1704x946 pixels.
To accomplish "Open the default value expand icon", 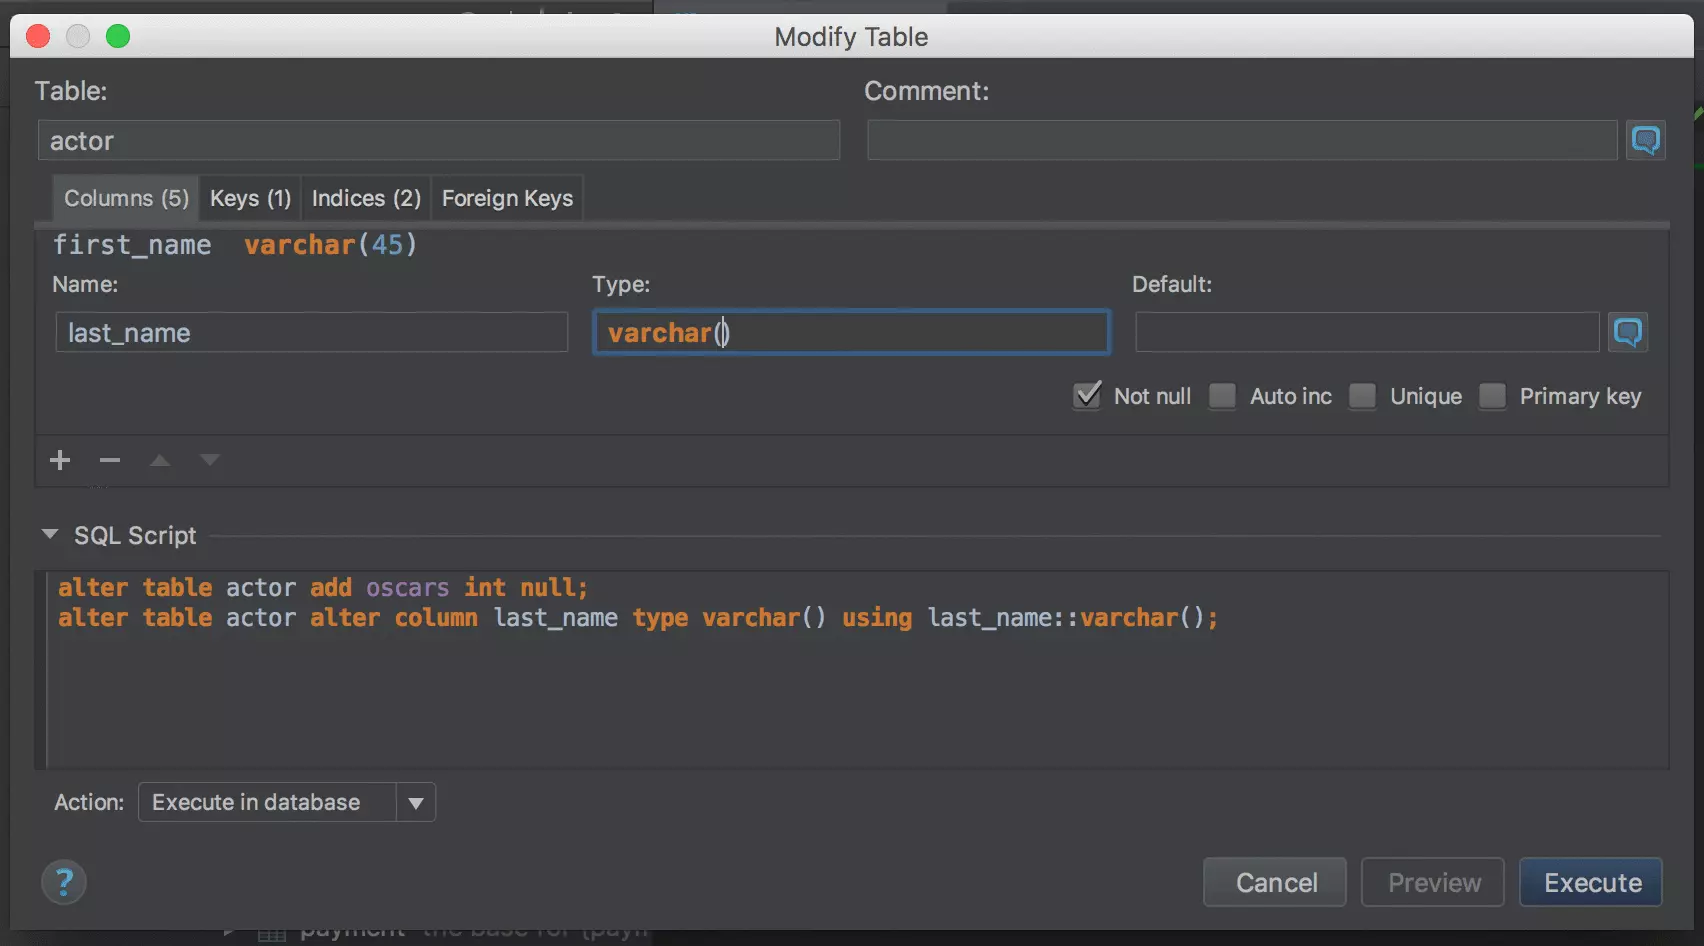I will point(1627,332).
